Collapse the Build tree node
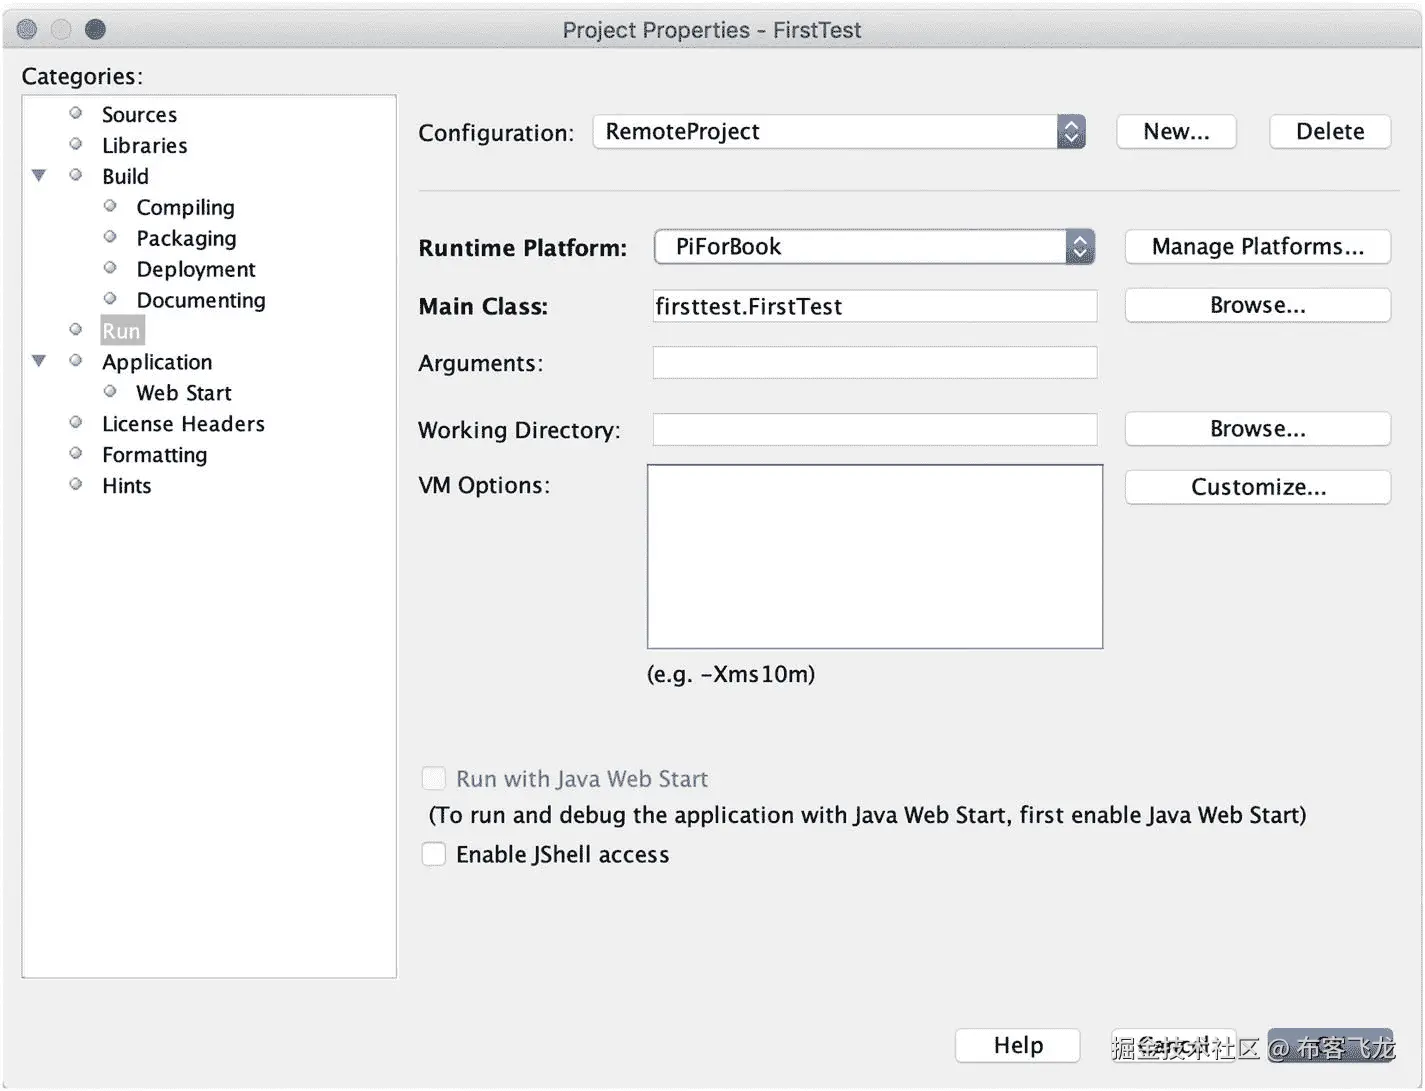 point(39,176)
